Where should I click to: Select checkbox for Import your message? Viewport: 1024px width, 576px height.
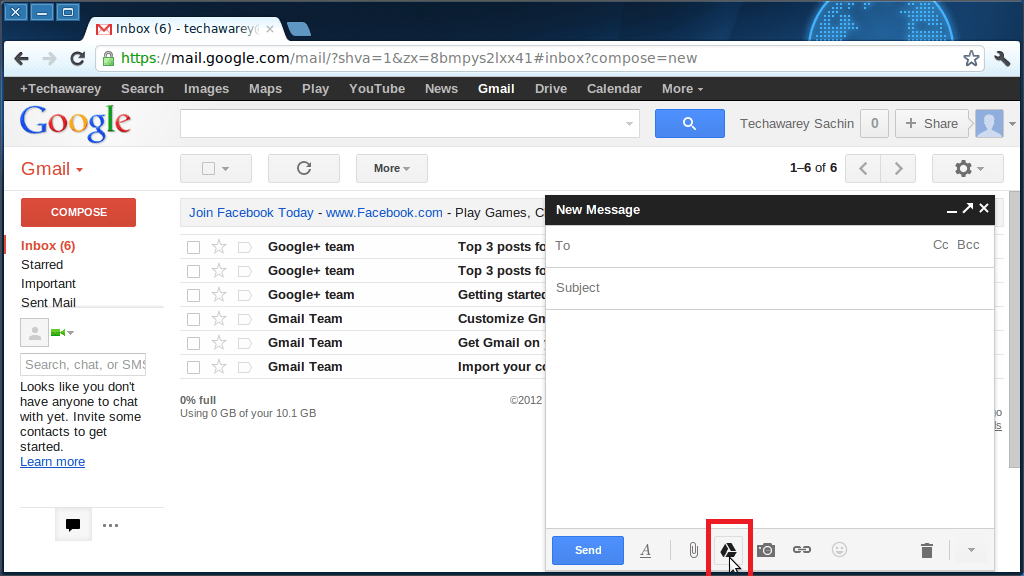click(x=193, y=368)
